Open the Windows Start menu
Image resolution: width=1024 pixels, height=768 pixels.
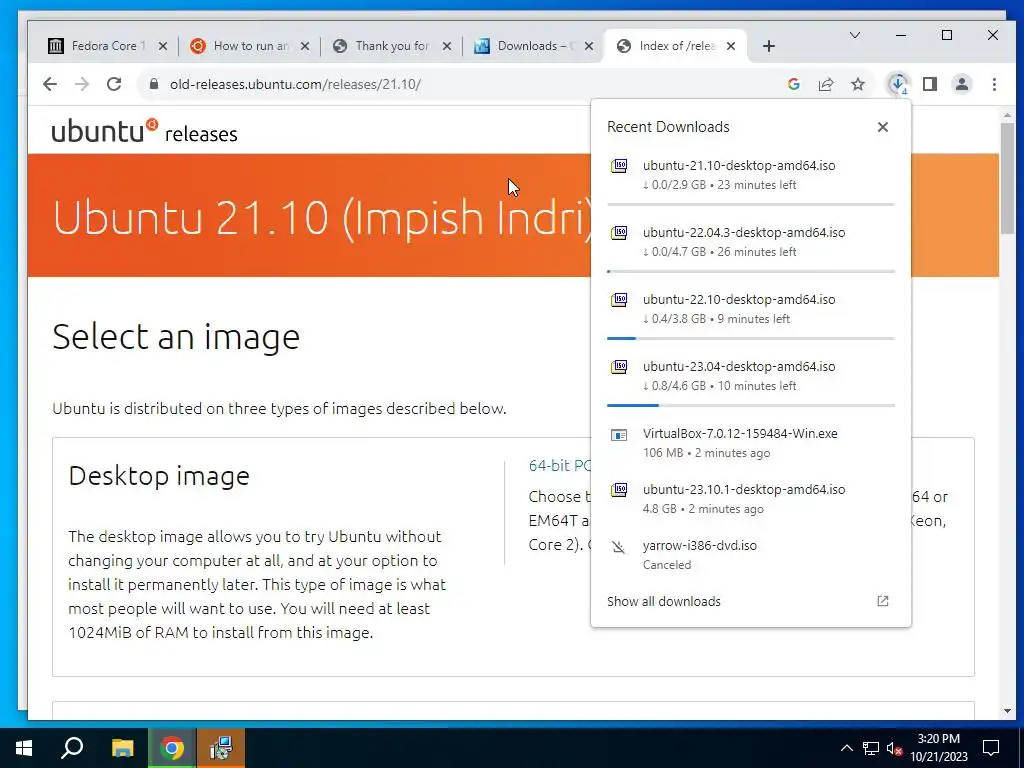pos(24,748)
